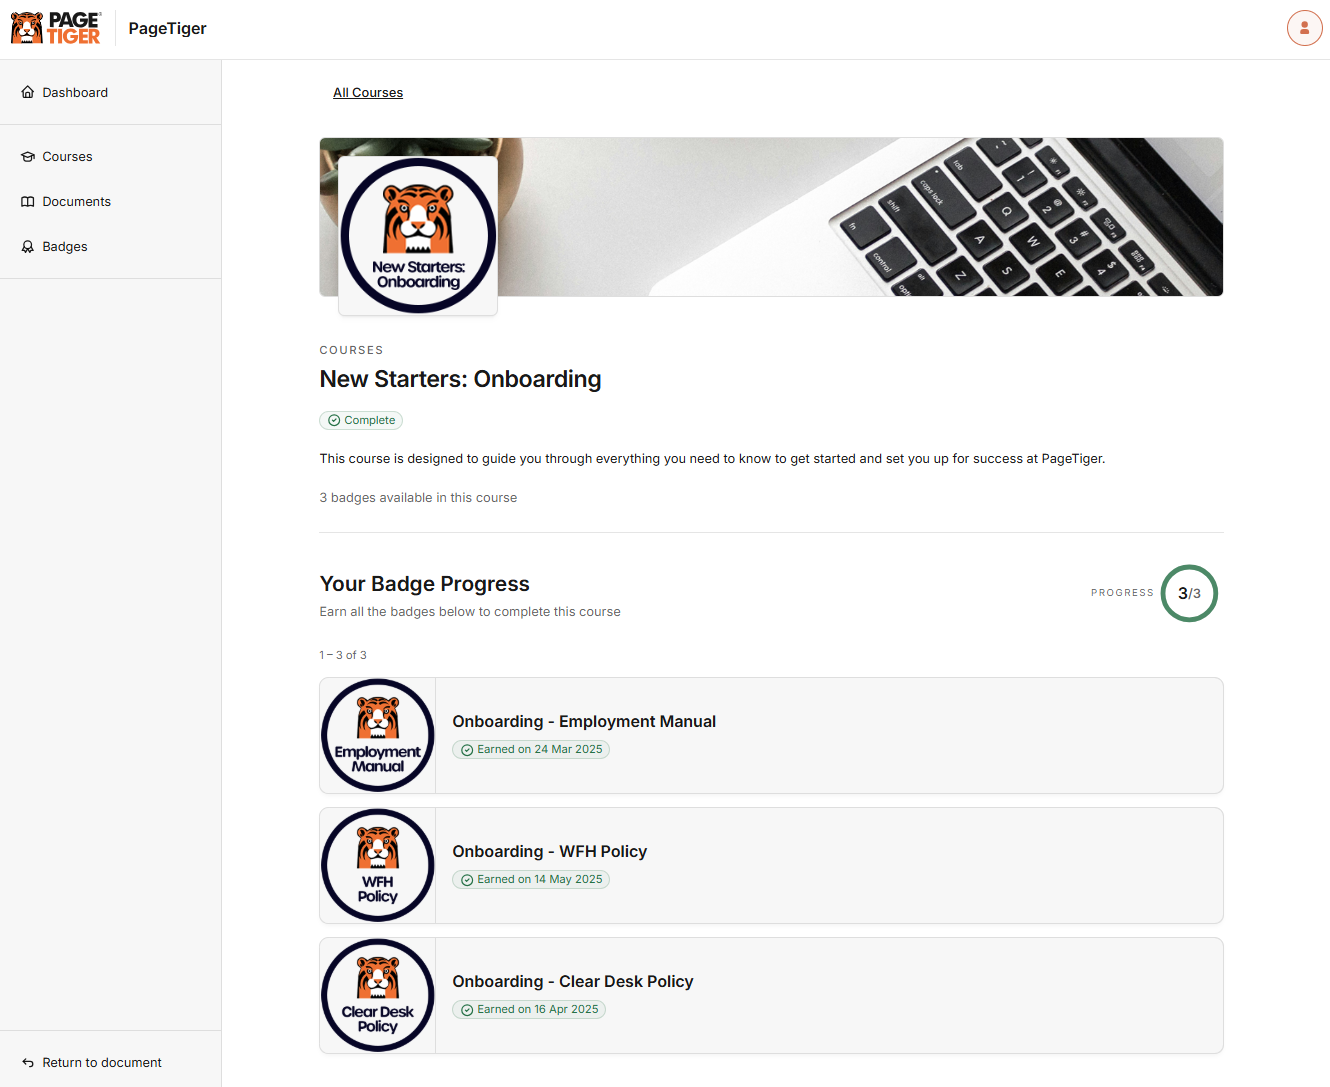Click the New Starters Onboarding course badge
1330x1087 pixels.
pos(418,236)
